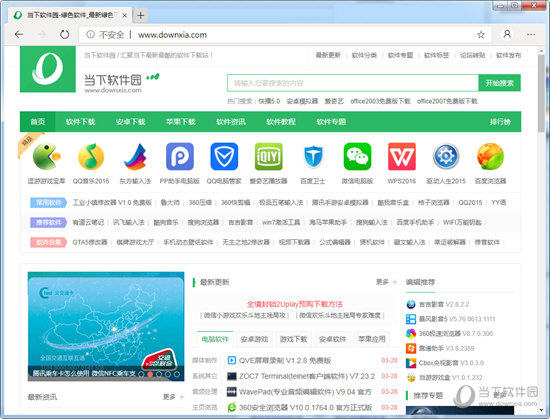The width and height of the screenshot is (550, 419).
Task: Open the WPS2016 app icon
Action: pyautogui.click(x=402, y=156)
